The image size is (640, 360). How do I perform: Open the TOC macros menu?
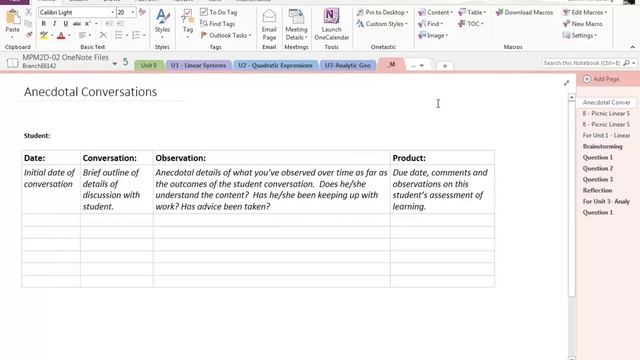coord(471,24)
